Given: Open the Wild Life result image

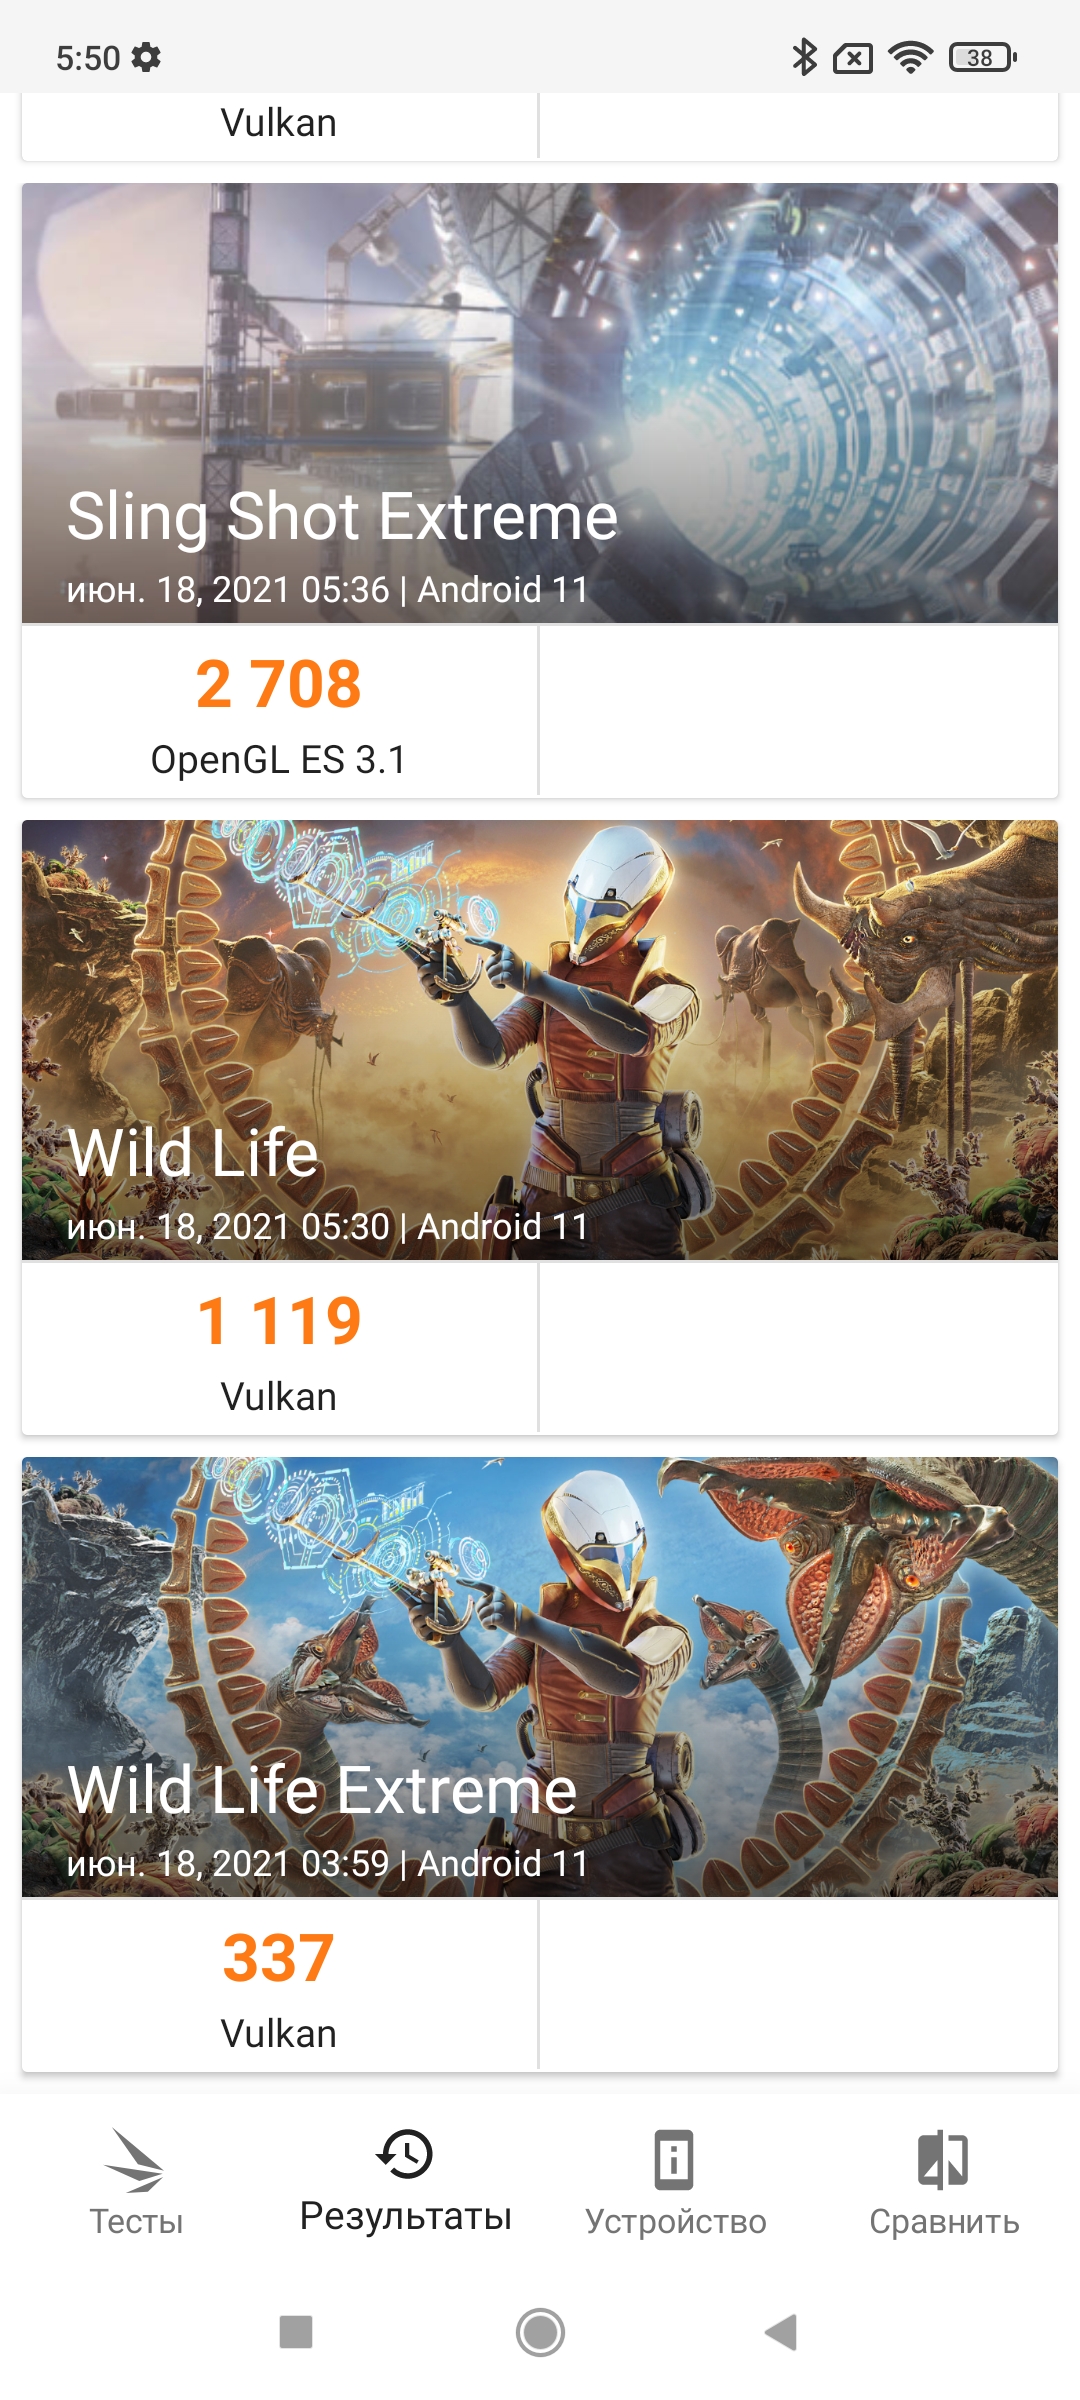Looking at the screenshot, I should tap(540, 1039).
